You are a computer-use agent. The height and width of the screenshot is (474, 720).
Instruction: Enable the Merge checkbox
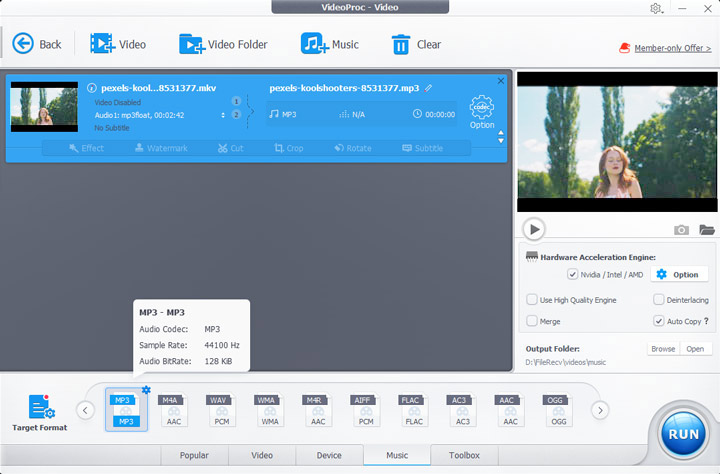coord(532,321)
